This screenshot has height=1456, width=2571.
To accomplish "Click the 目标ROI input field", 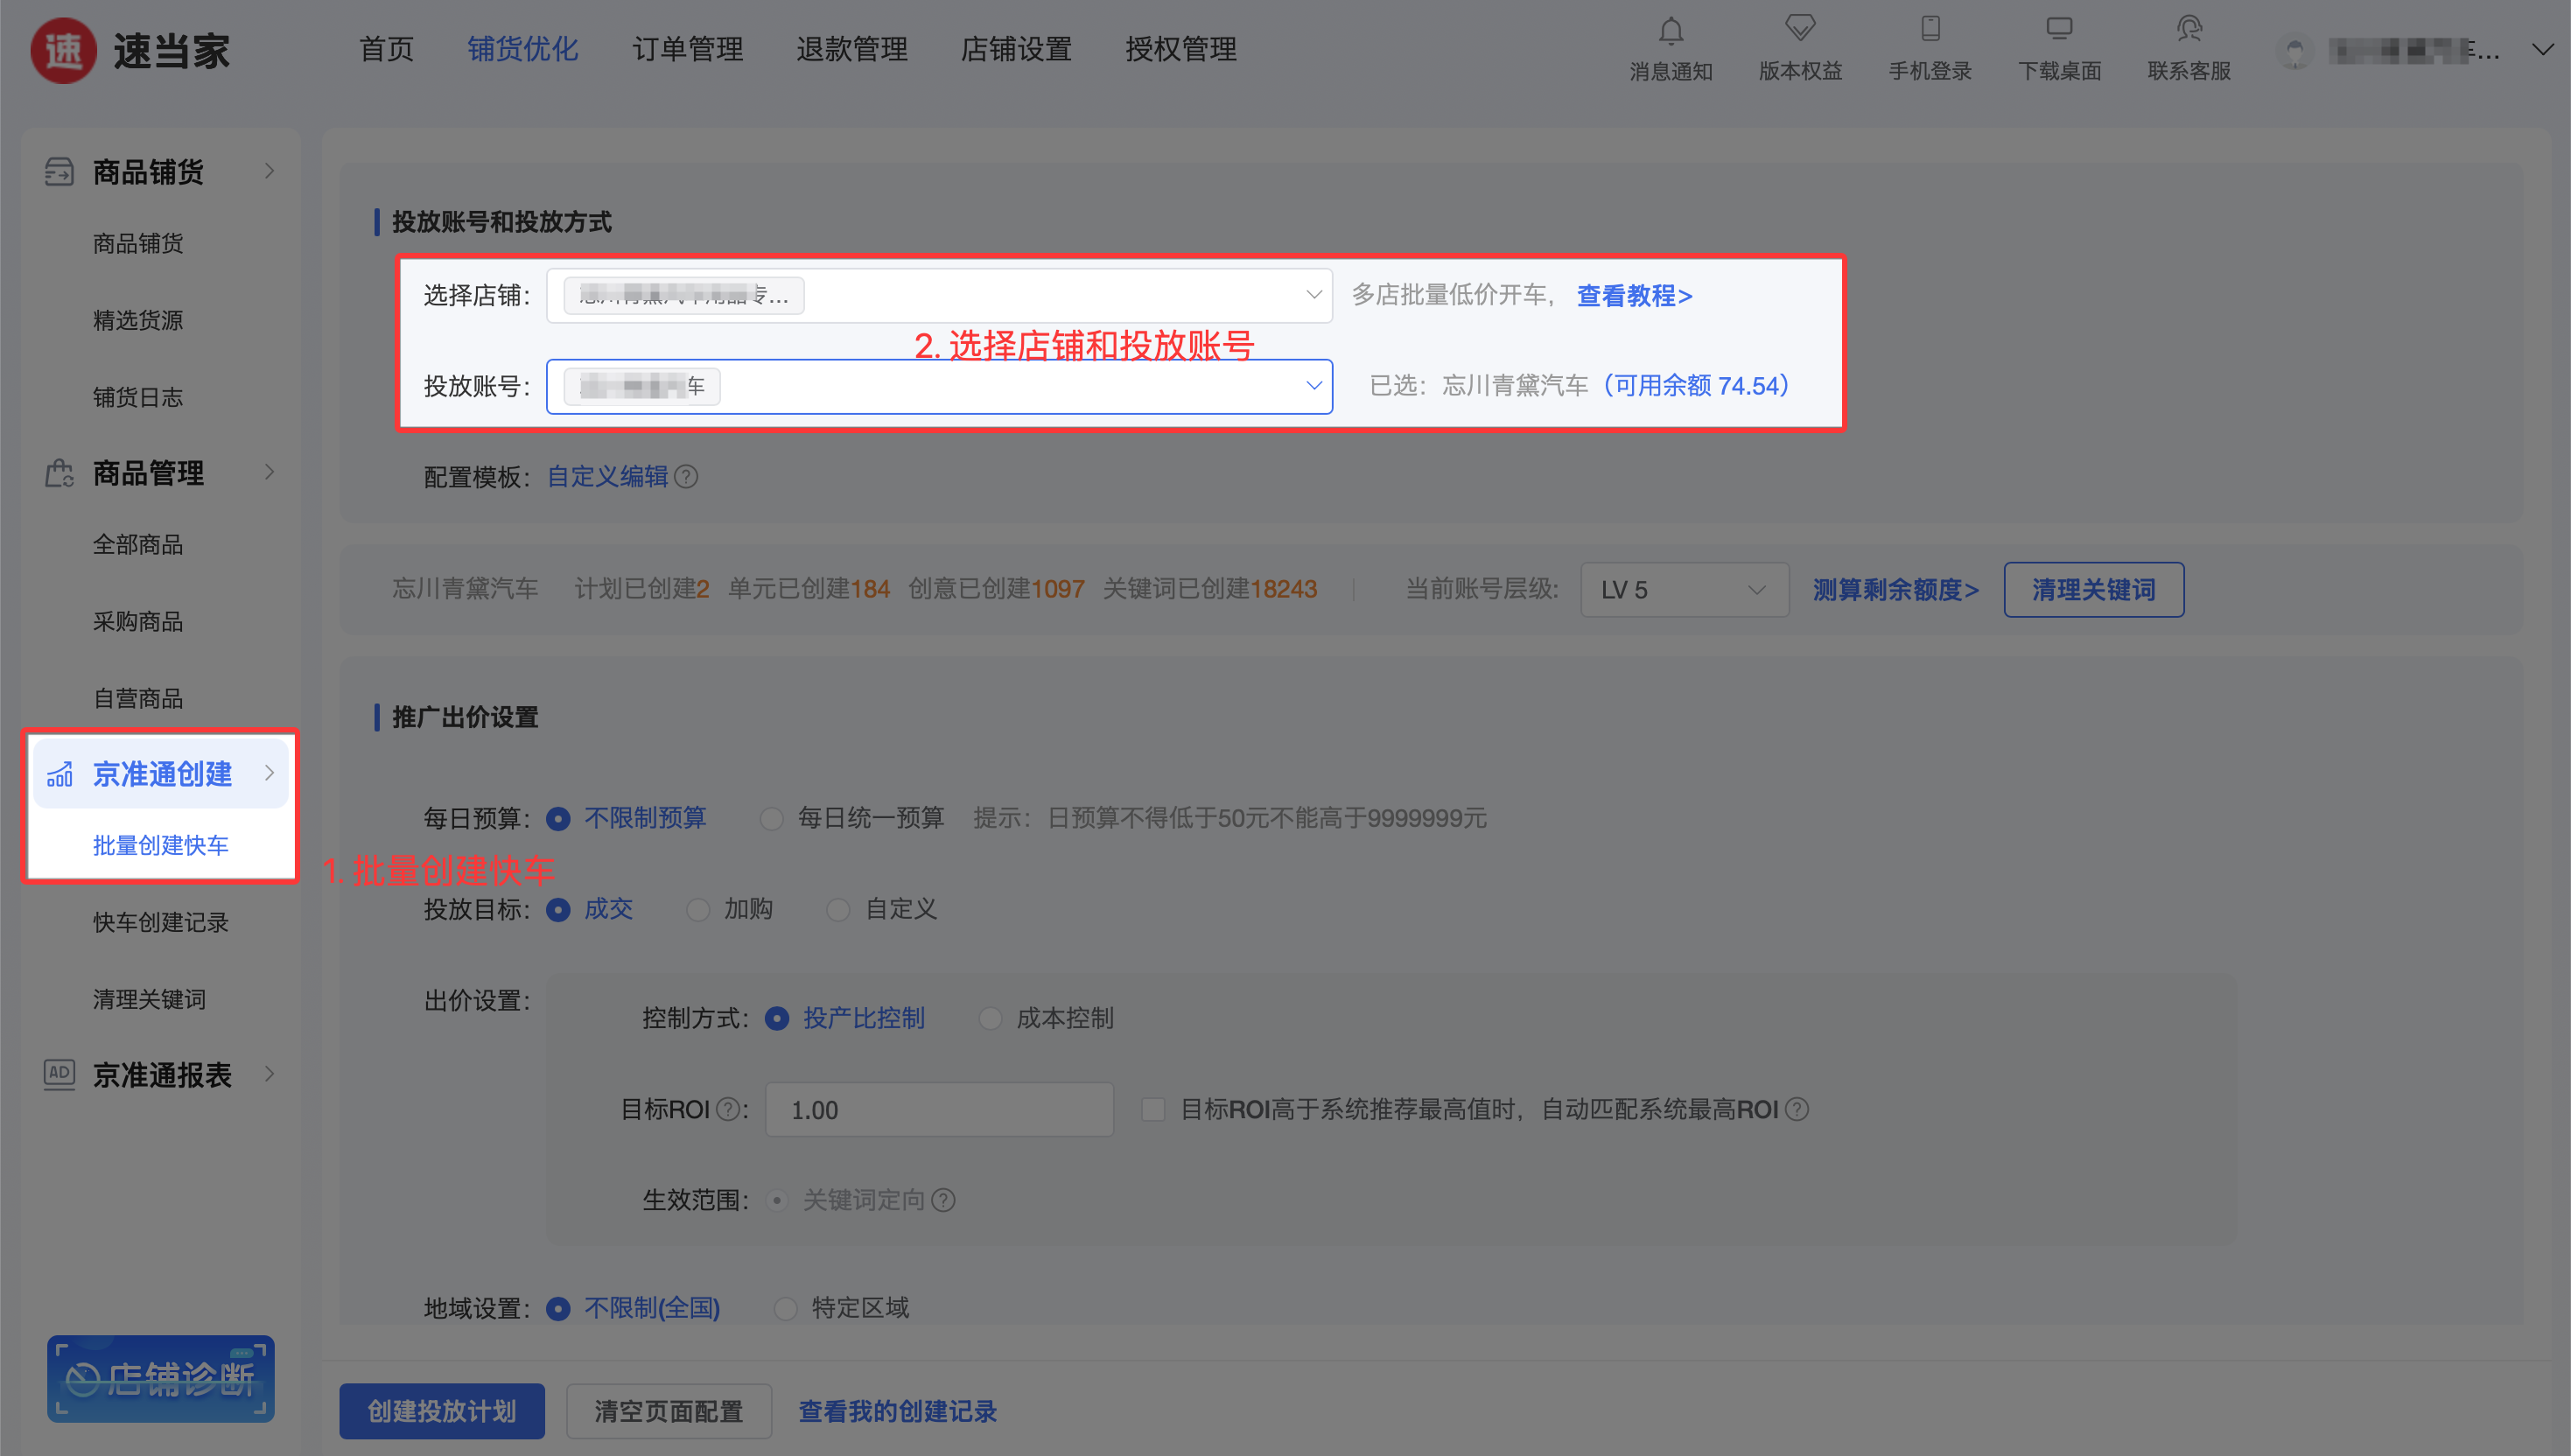I will tap(938, 1110).
